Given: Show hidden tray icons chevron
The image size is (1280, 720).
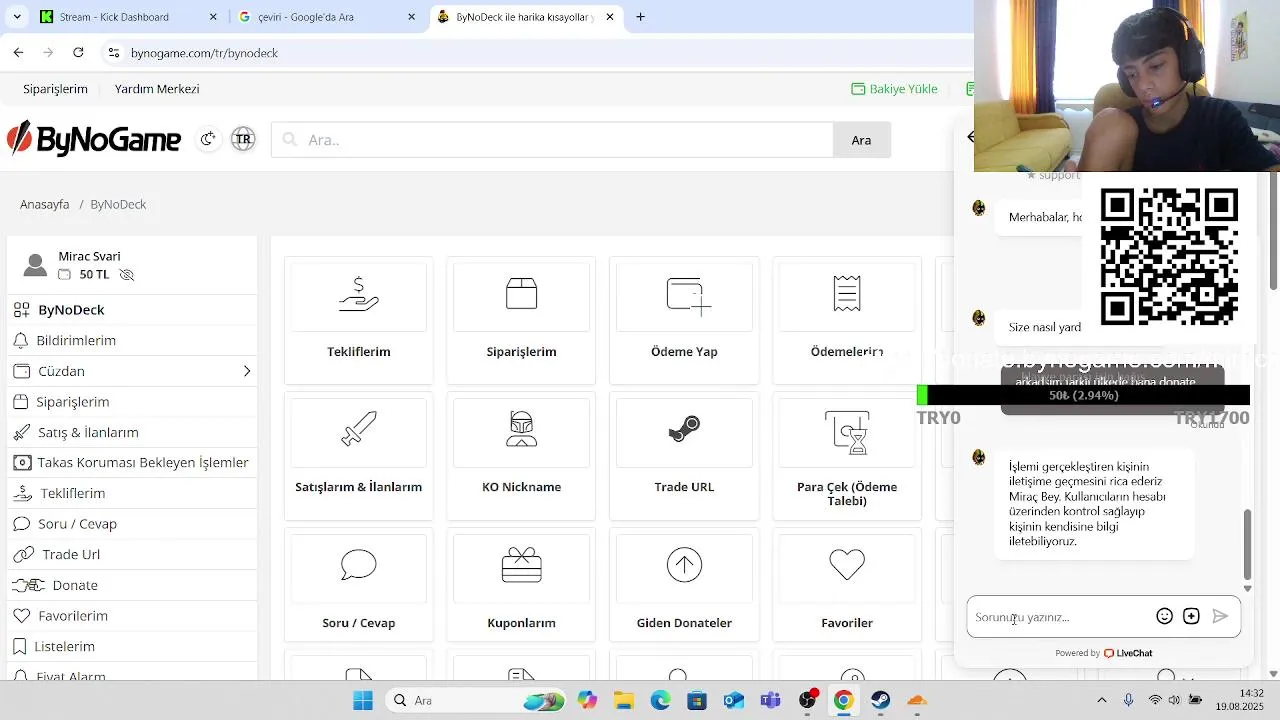Looking at the screenshot, I should 1102,700.
